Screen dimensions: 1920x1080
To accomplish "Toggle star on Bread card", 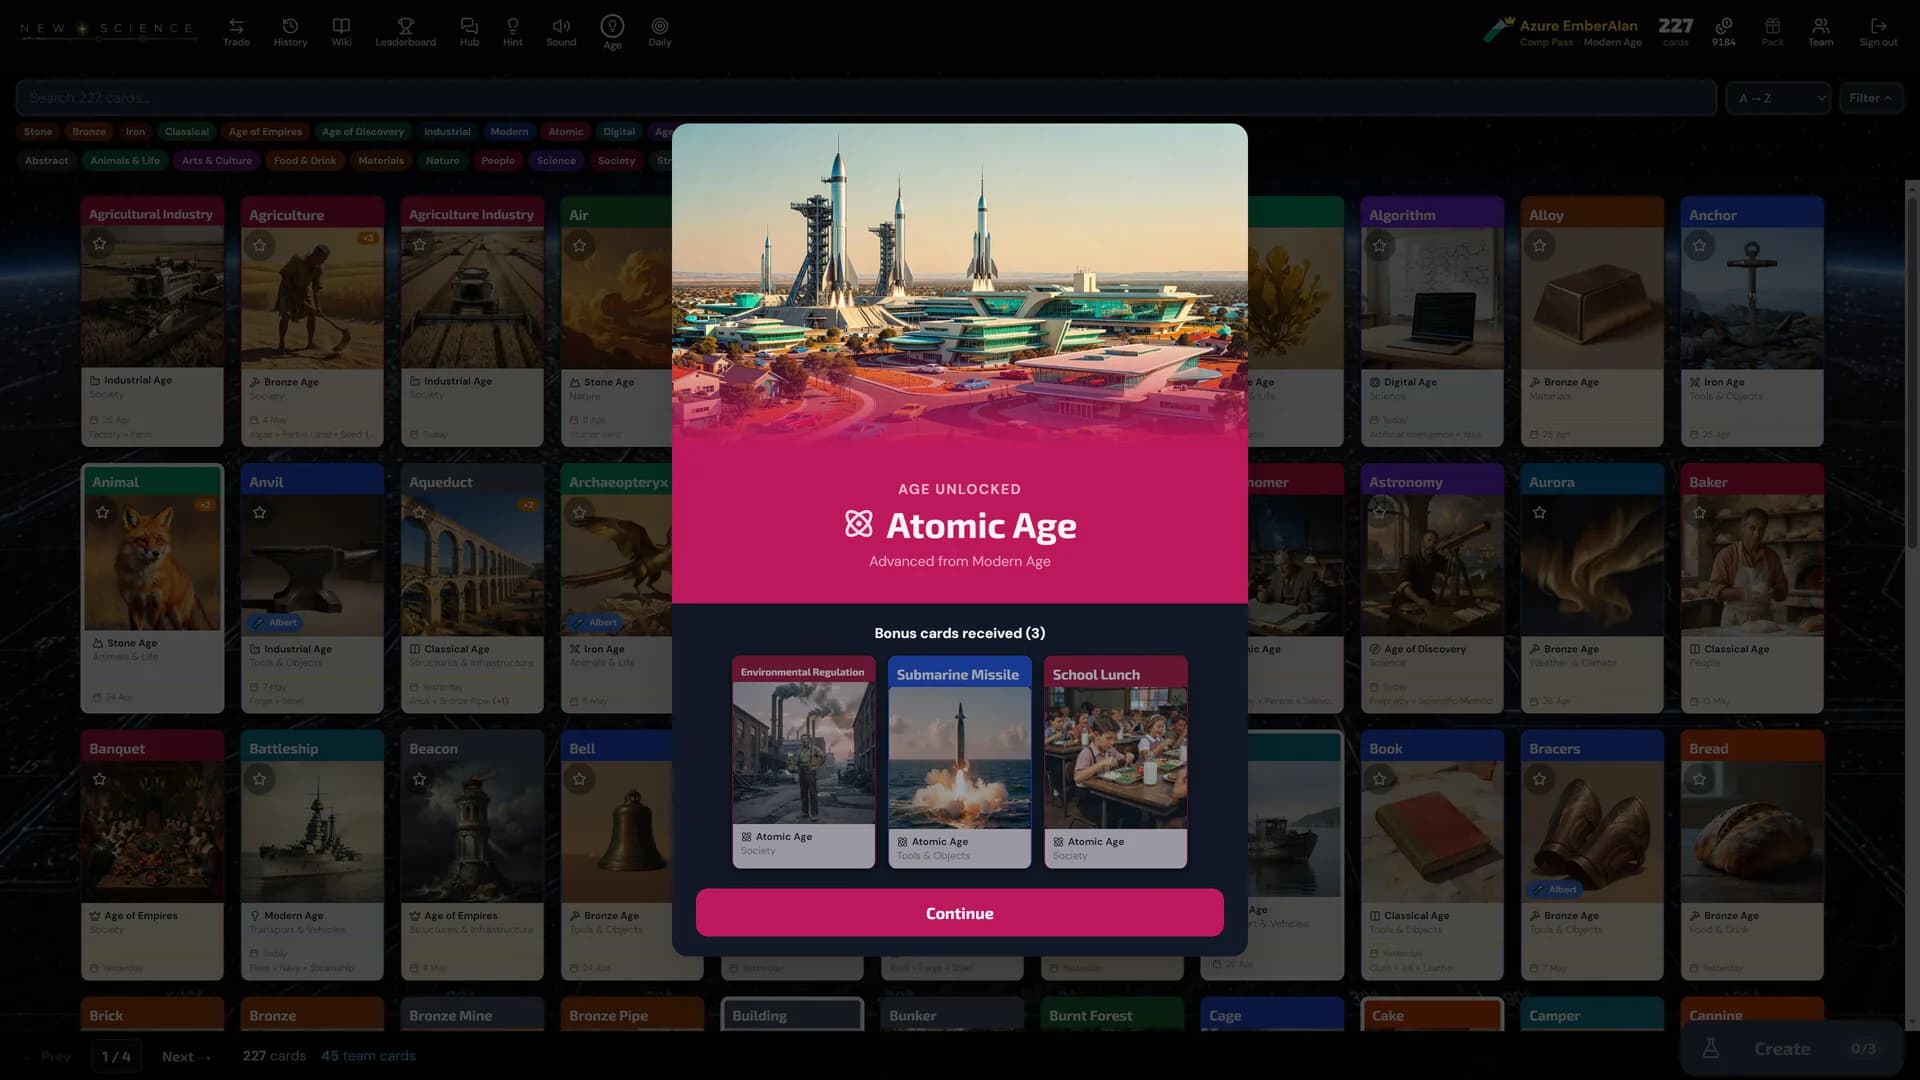I will [1699, 779].
